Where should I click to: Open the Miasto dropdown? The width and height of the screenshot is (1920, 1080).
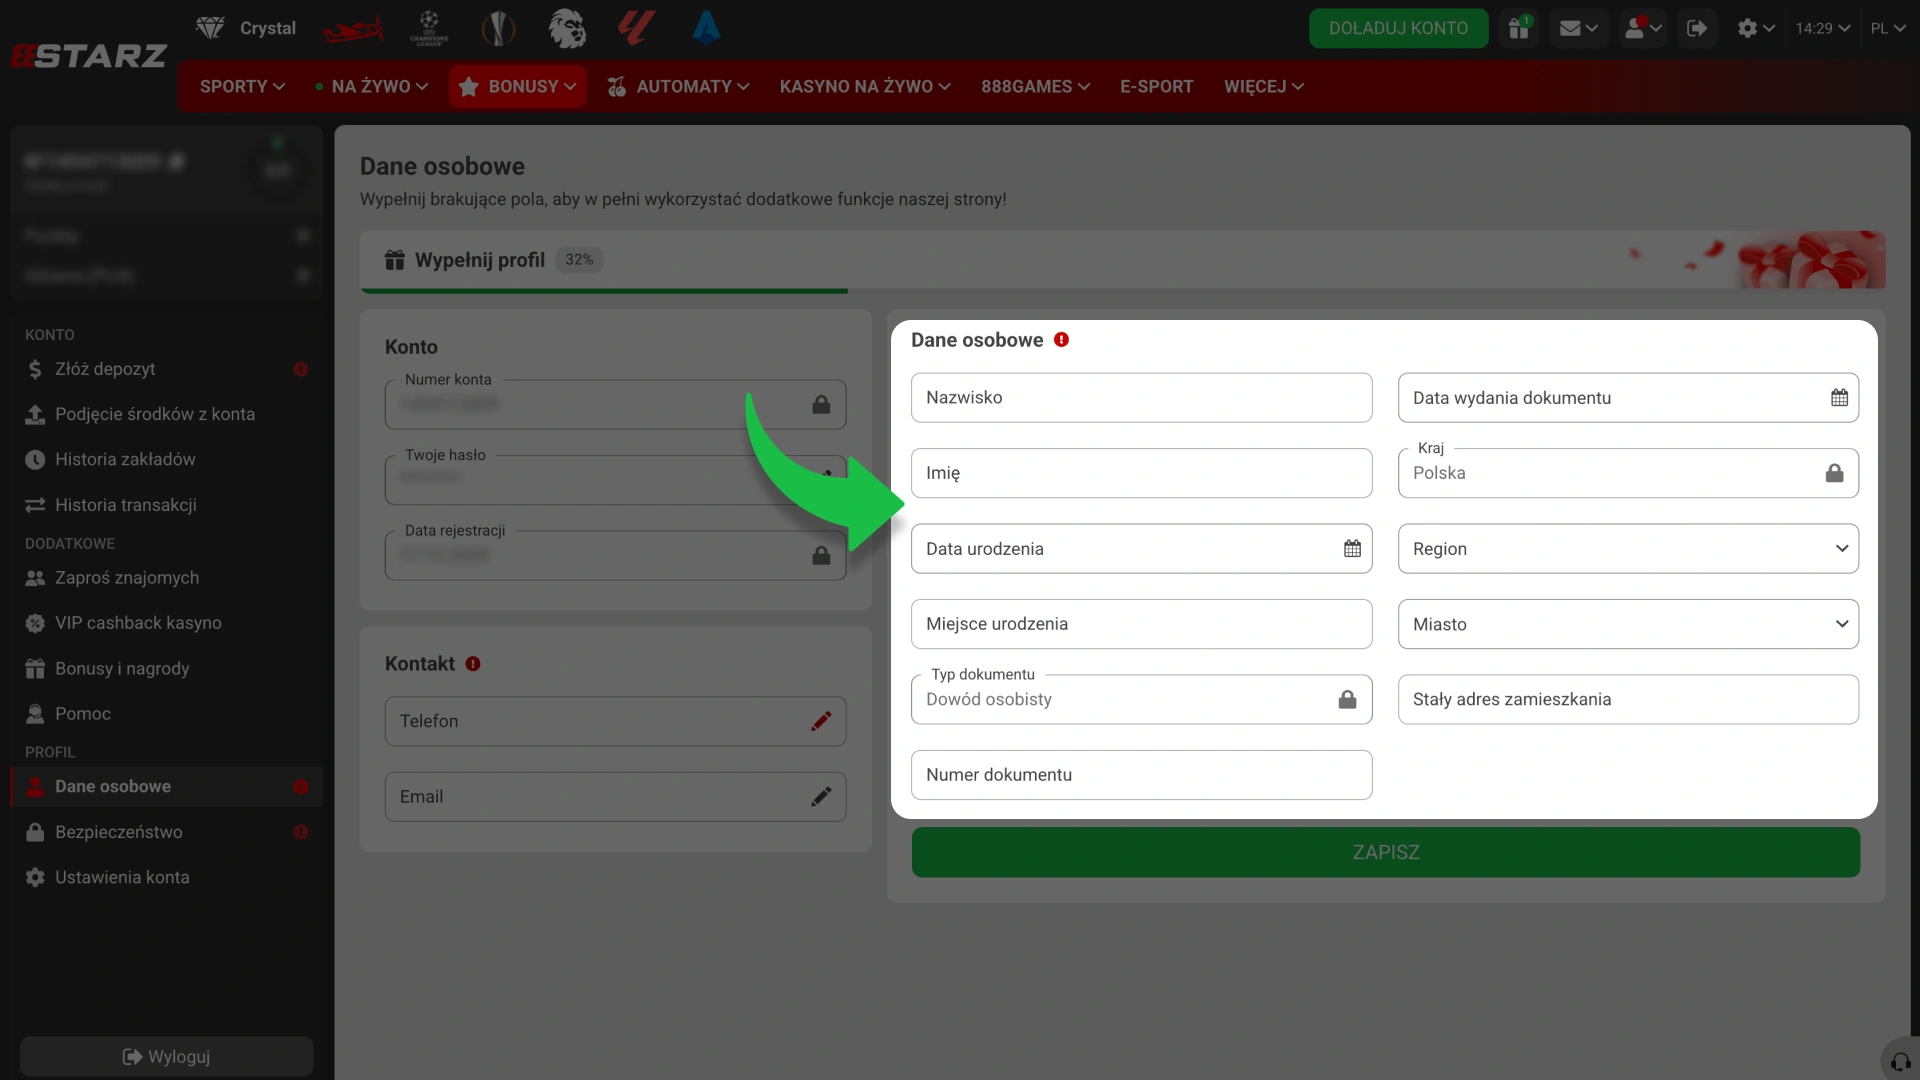click(1628, 624)
